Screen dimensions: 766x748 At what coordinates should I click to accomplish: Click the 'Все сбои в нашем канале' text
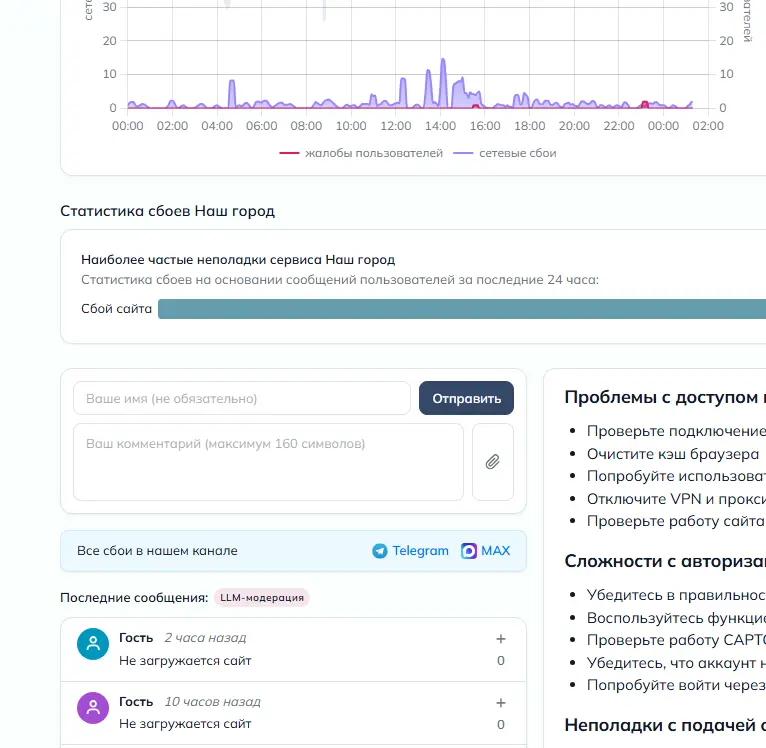(157, 551)
